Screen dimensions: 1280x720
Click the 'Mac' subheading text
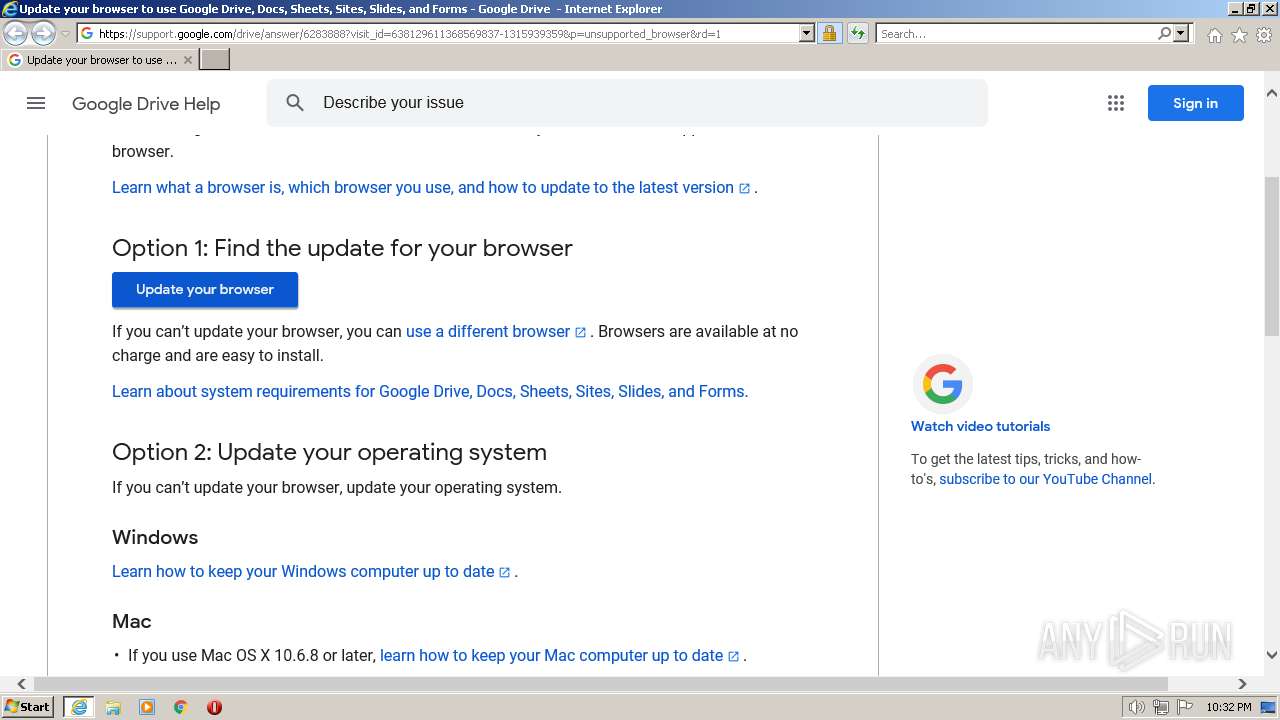(132, 621)
